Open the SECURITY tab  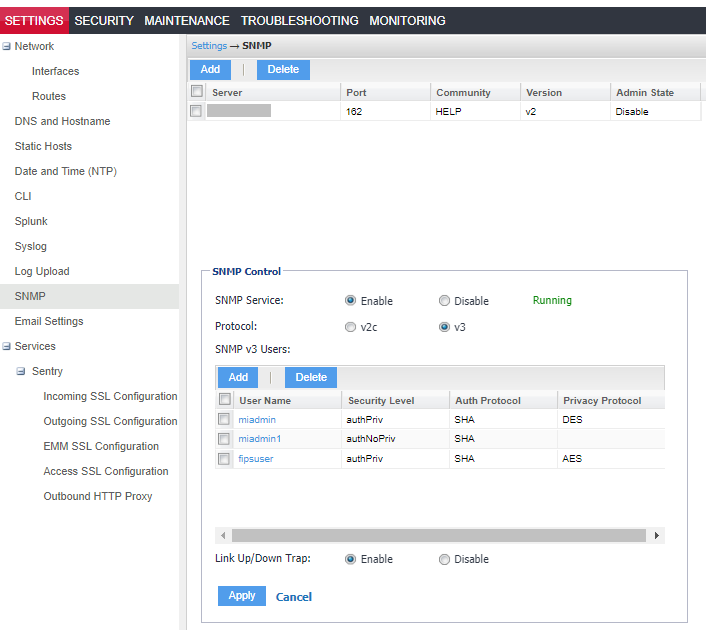pyautogui.click(x=103, y=20)
